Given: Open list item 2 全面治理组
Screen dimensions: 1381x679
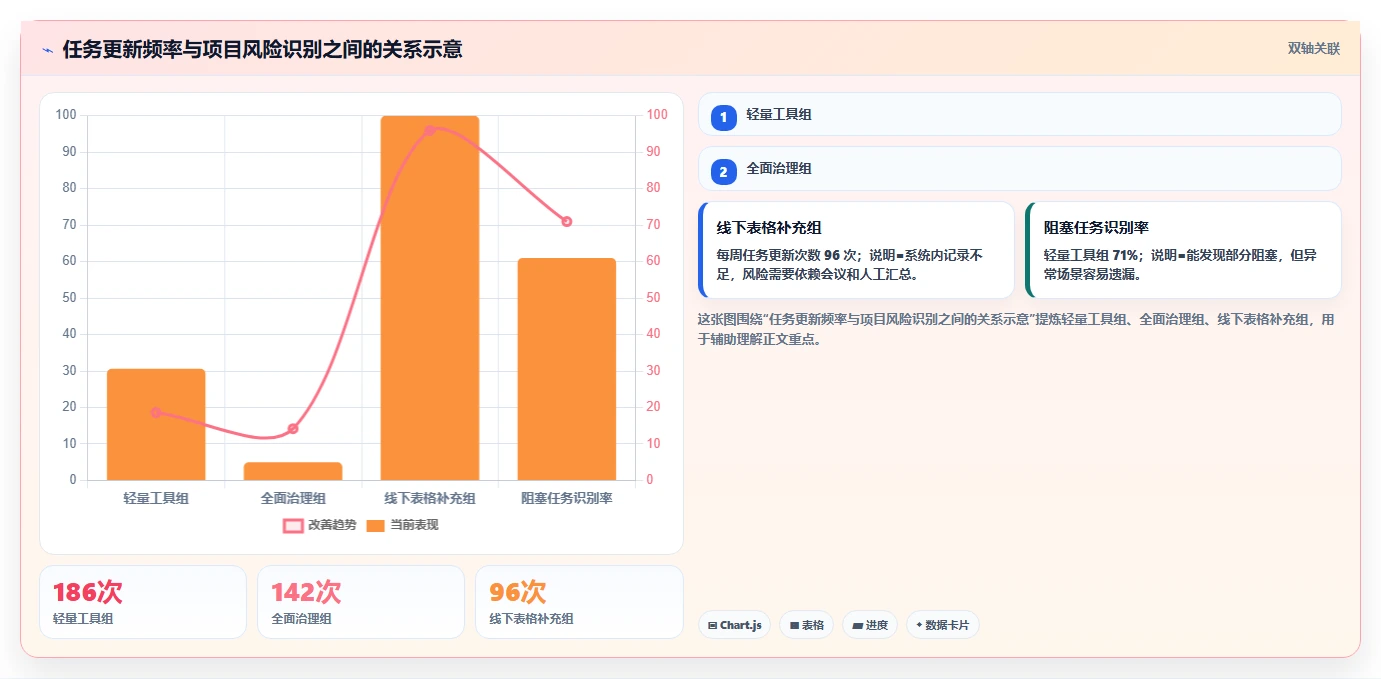Looking at the screenshot, I should [x=1020, y=168].
